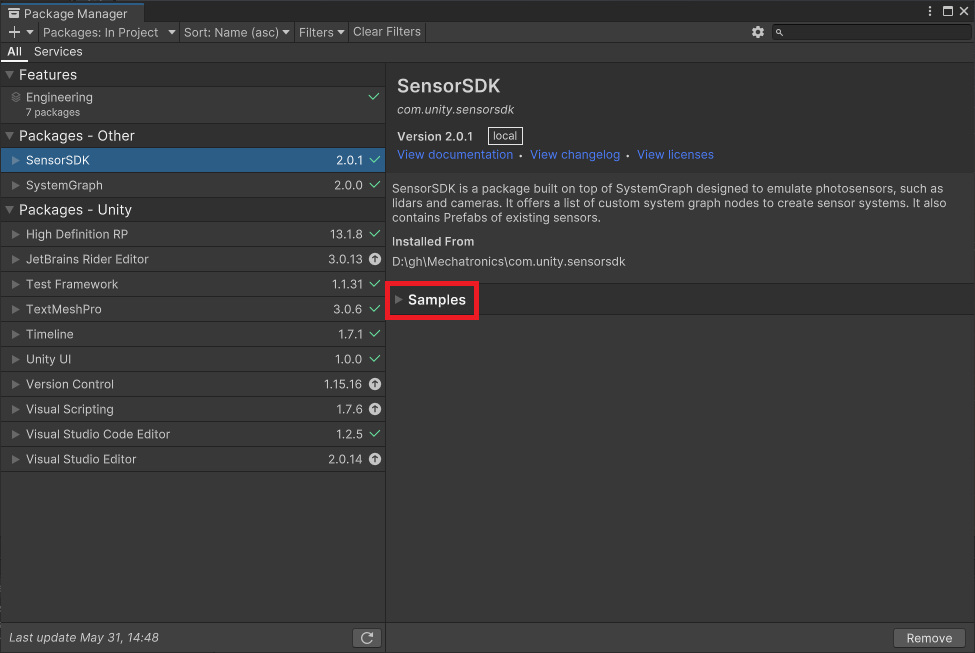Click the installed checkmark for Visual Studio Code Editor
Image resolution: width=975 pixels, height=653 pixels.
coord(375,433)
